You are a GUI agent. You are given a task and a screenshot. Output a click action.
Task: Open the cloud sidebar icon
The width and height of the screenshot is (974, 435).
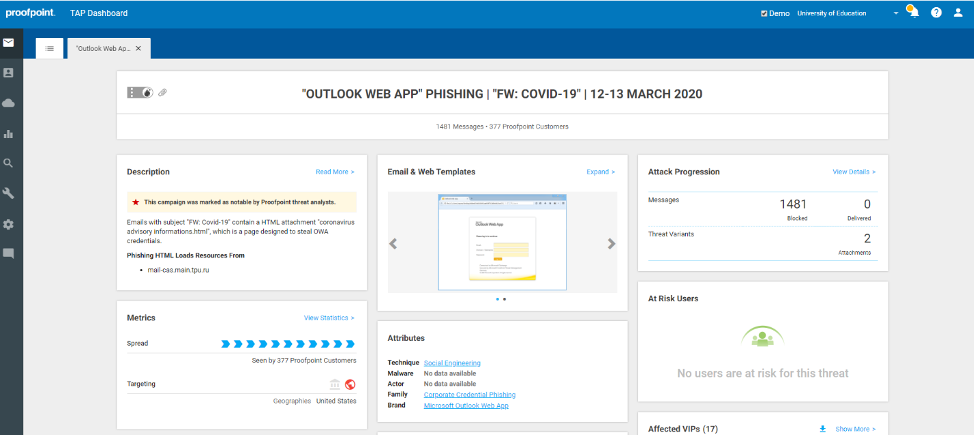pyautogui.click(x=8, y=103)
